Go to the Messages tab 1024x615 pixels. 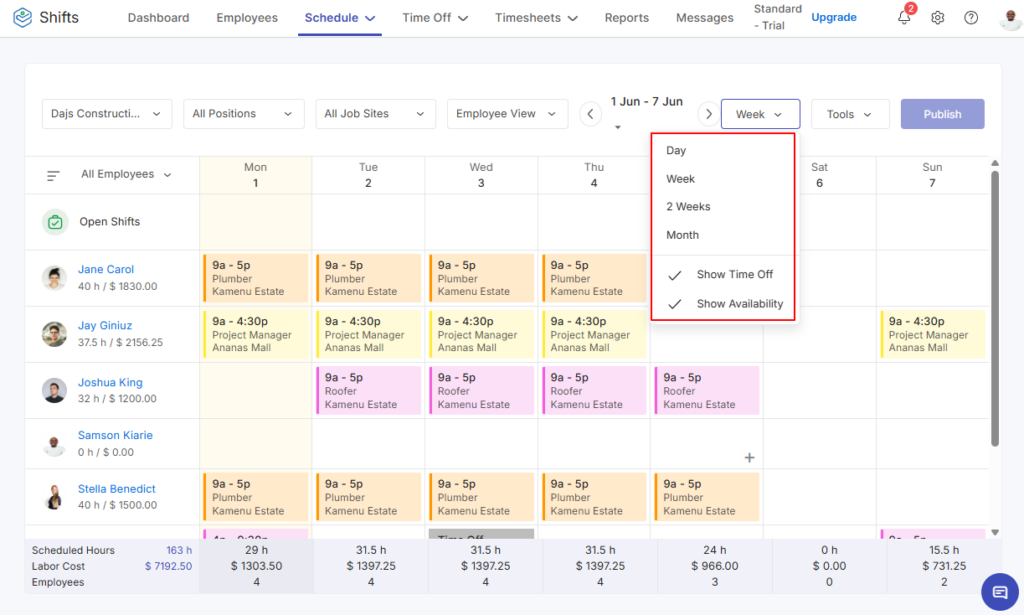tap(705, 18)
